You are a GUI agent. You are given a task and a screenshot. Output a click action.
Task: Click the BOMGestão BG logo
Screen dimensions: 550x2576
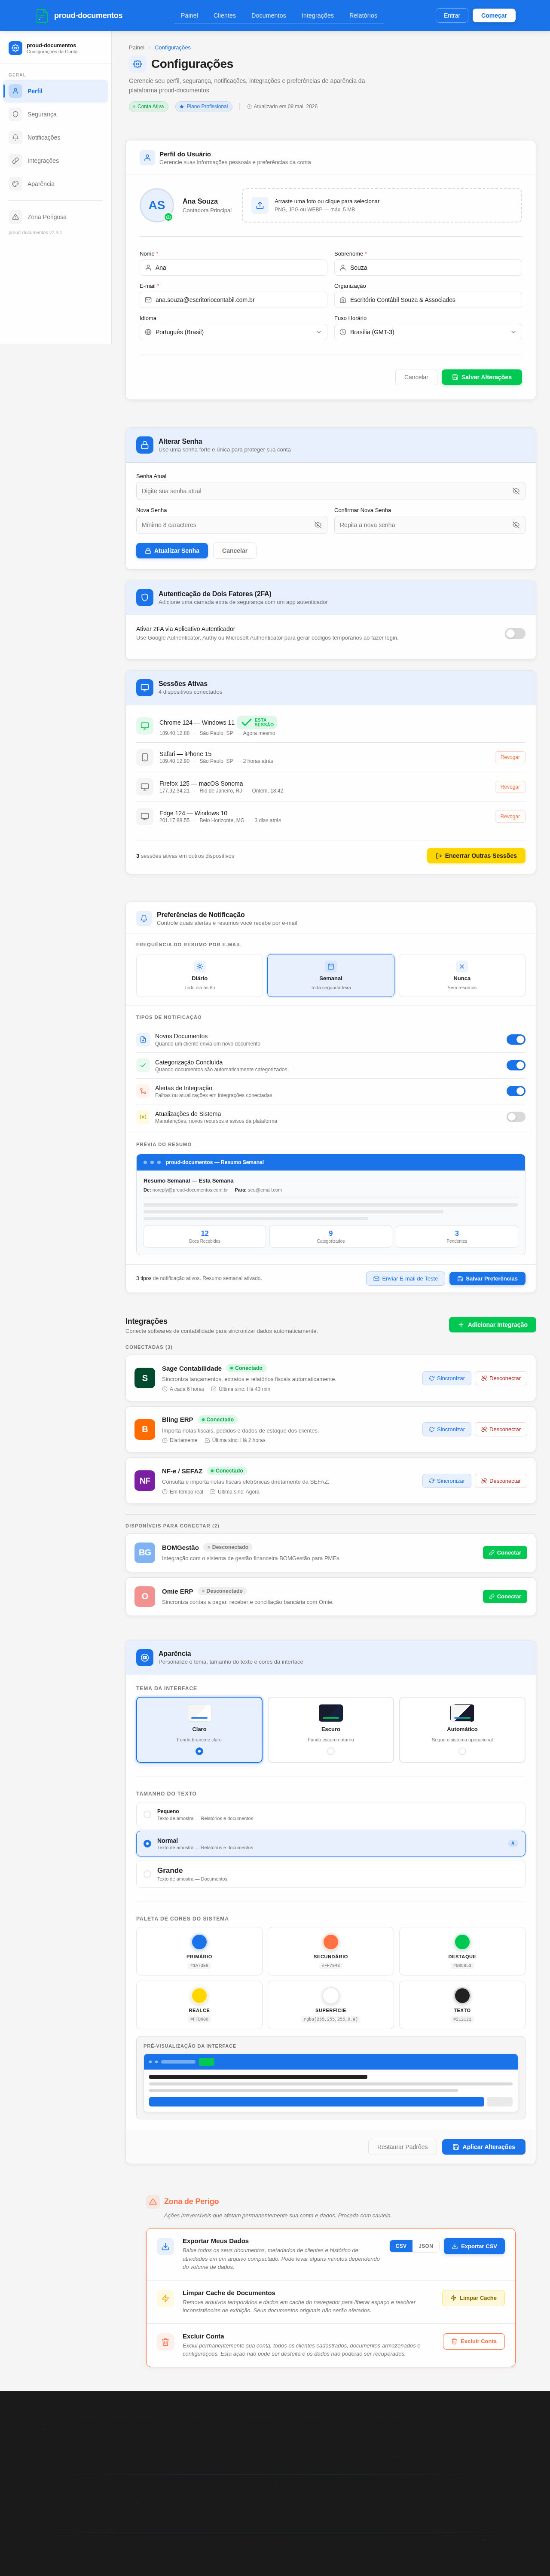tap(145, 1552)
